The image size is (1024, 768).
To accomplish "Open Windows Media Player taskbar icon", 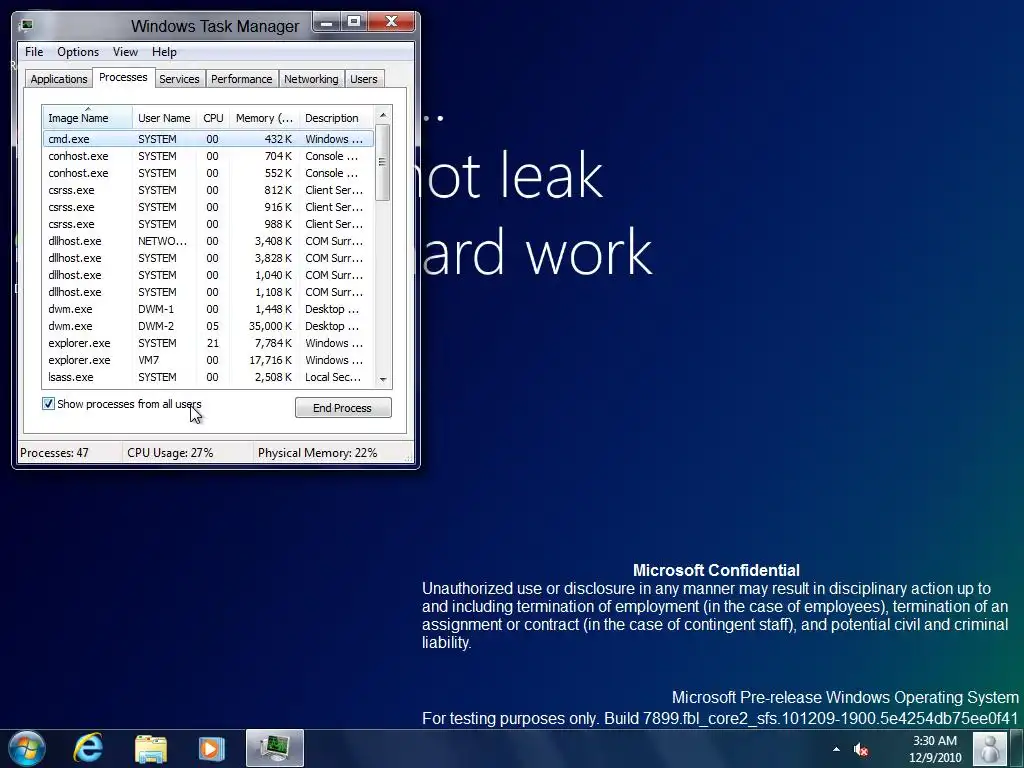I will pyautogui.click(x=211, y=748).
